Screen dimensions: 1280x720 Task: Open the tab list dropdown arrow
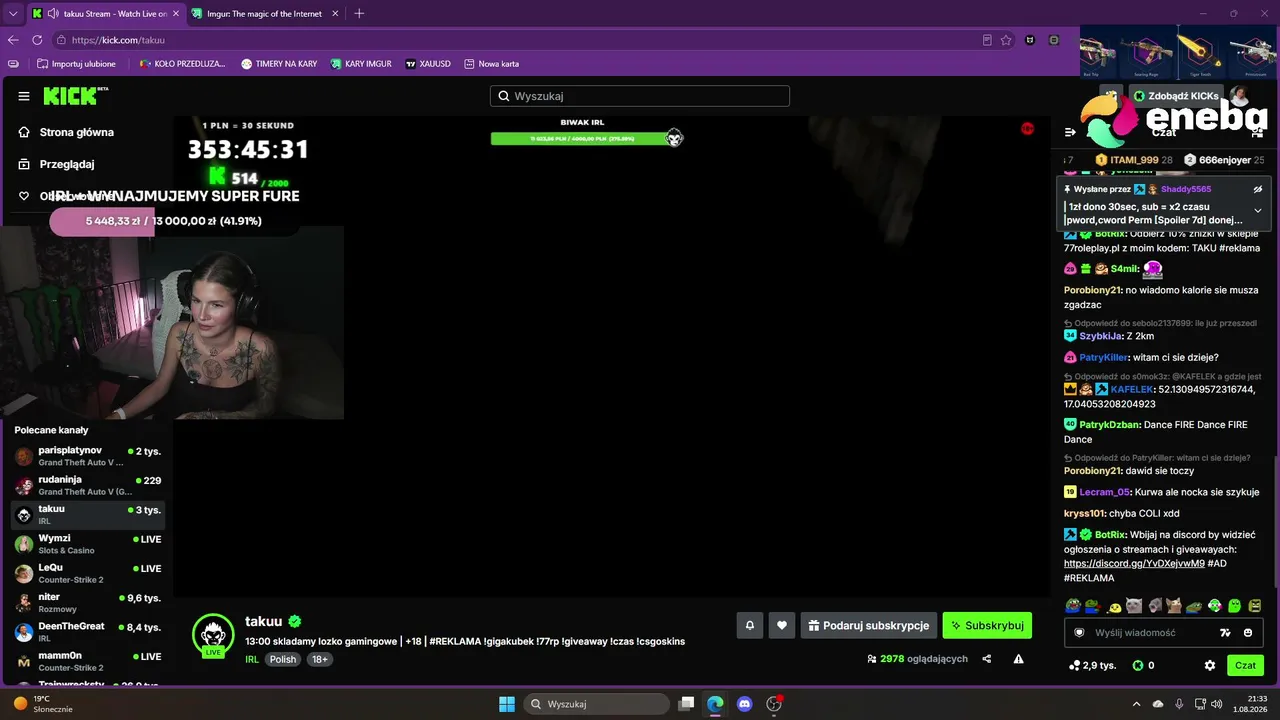click(x=13, y=13)
